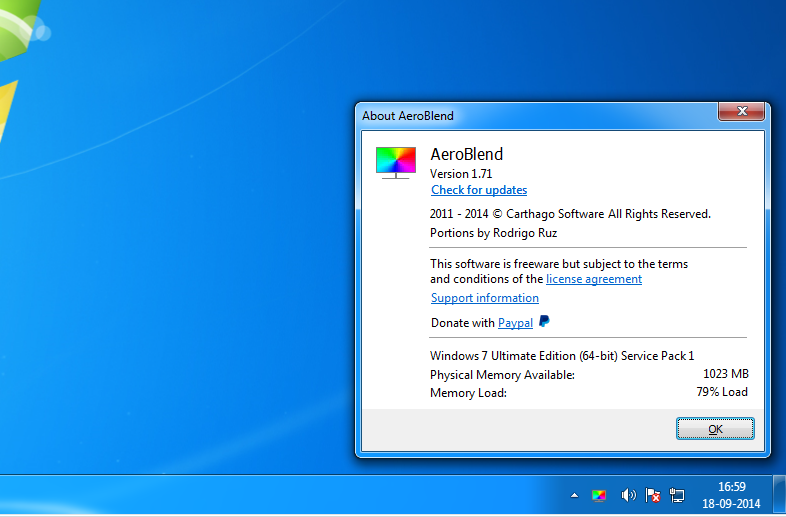Click the AeroBlend color monitor logo
The image size is (786, 517).
tap(396, 162)
